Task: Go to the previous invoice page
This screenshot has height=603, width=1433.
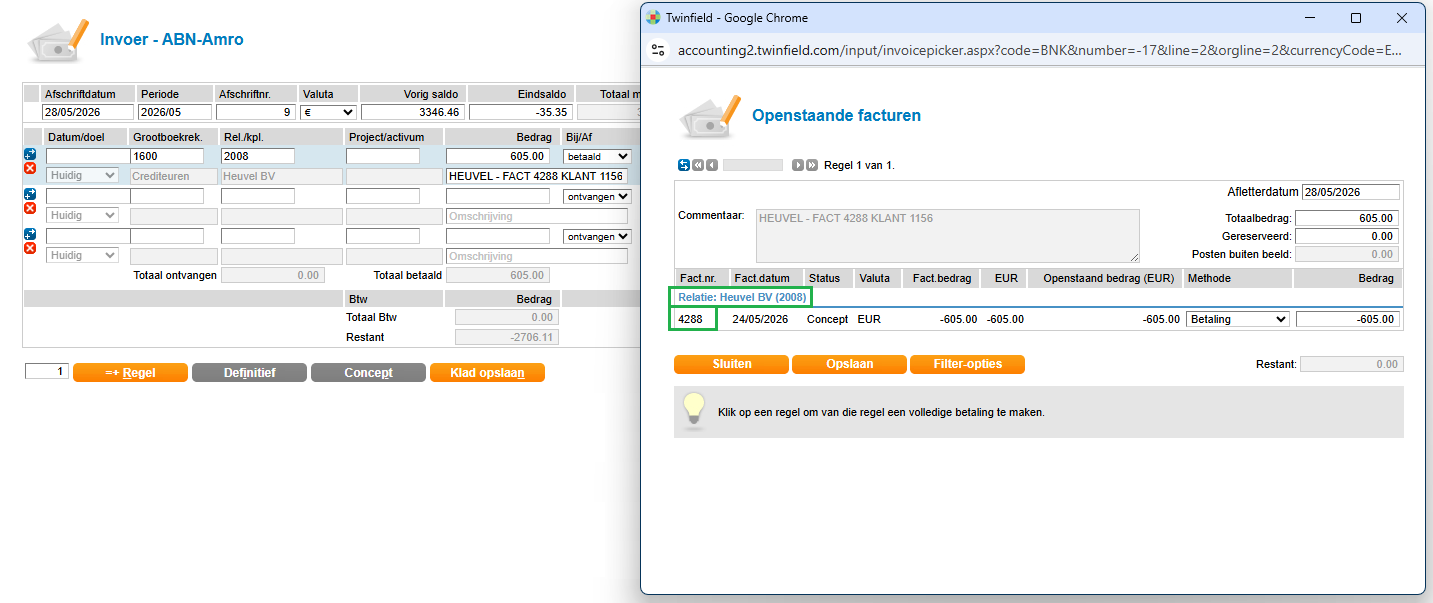Action: 711,165
